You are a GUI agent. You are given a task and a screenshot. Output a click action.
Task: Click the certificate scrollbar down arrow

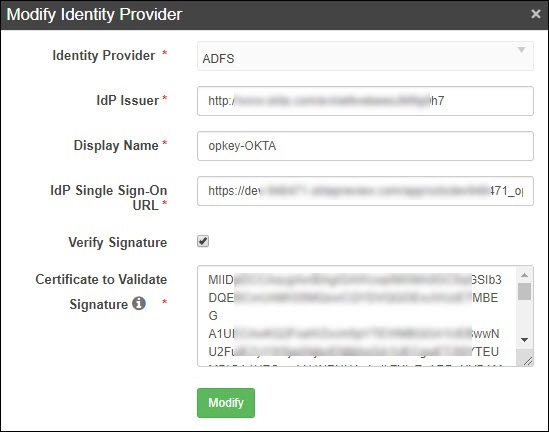524,340
